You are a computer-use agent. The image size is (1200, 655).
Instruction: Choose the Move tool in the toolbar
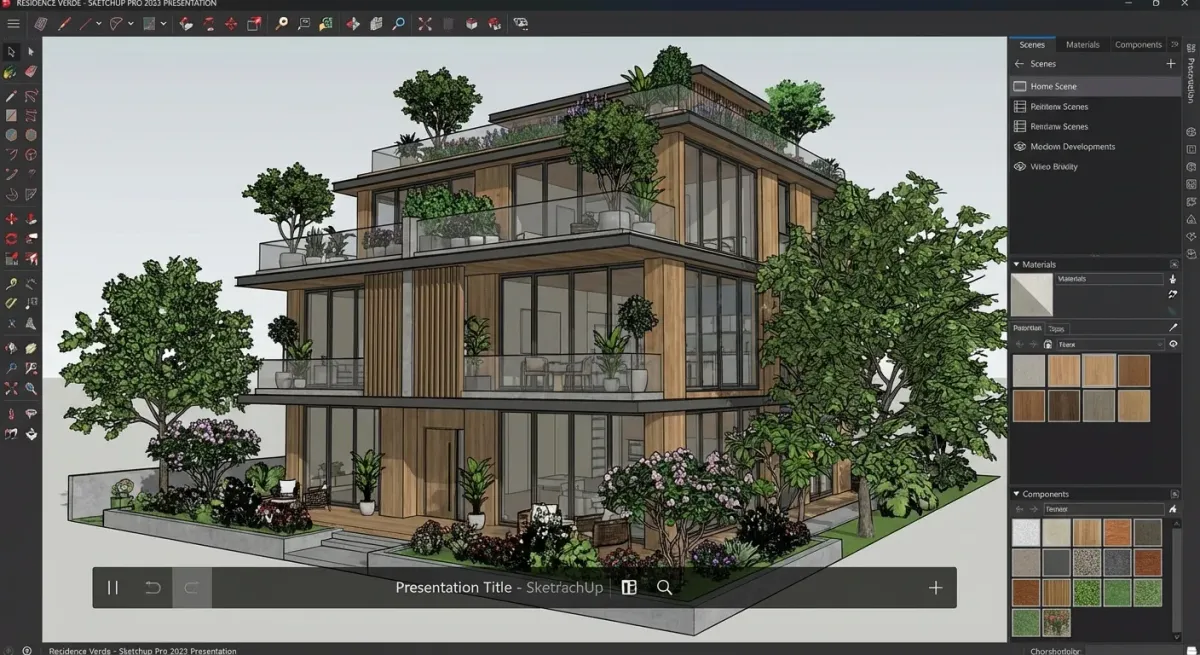pyautogui.click(x=12, y=218)
